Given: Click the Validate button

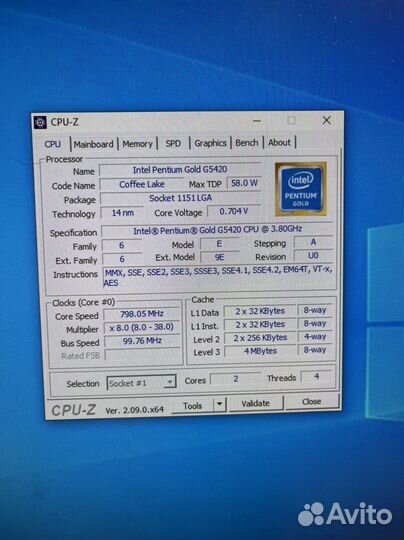Looking at the screenshot, I should click(x=256, y=403).
